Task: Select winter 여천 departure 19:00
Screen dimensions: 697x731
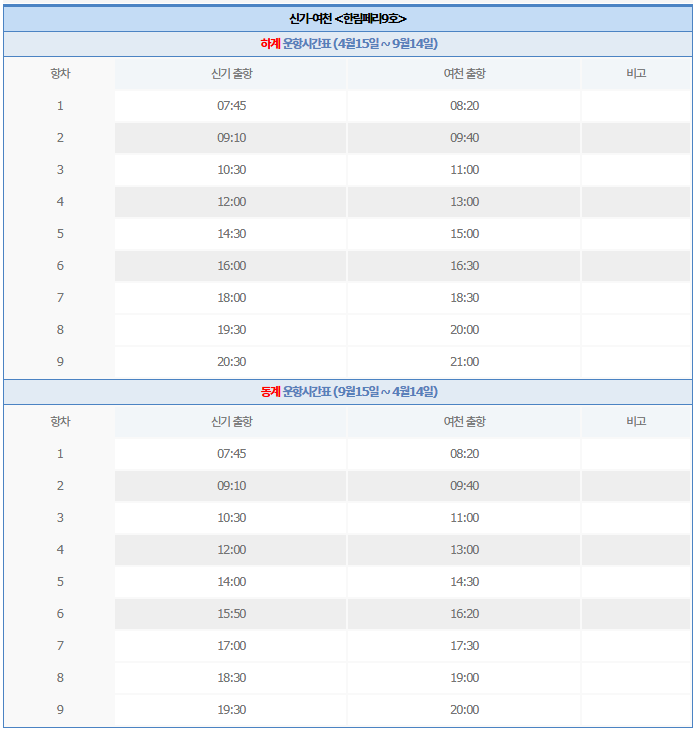Action: point(464,678)
